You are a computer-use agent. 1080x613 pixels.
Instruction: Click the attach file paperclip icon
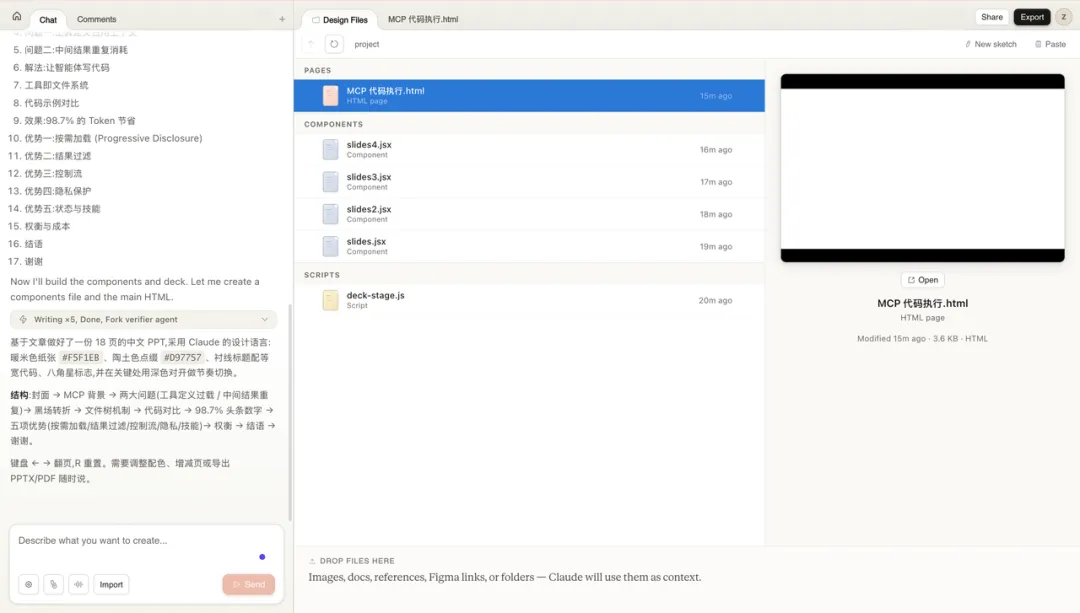(53, 585)
